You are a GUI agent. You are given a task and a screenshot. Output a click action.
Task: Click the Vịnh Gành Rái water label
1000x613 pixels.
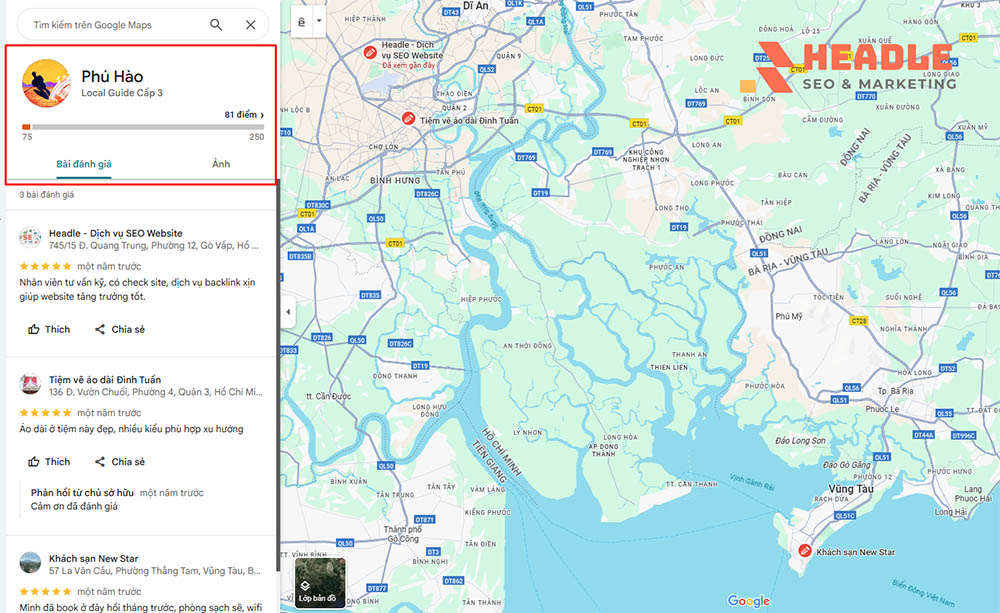coord(752,482)
